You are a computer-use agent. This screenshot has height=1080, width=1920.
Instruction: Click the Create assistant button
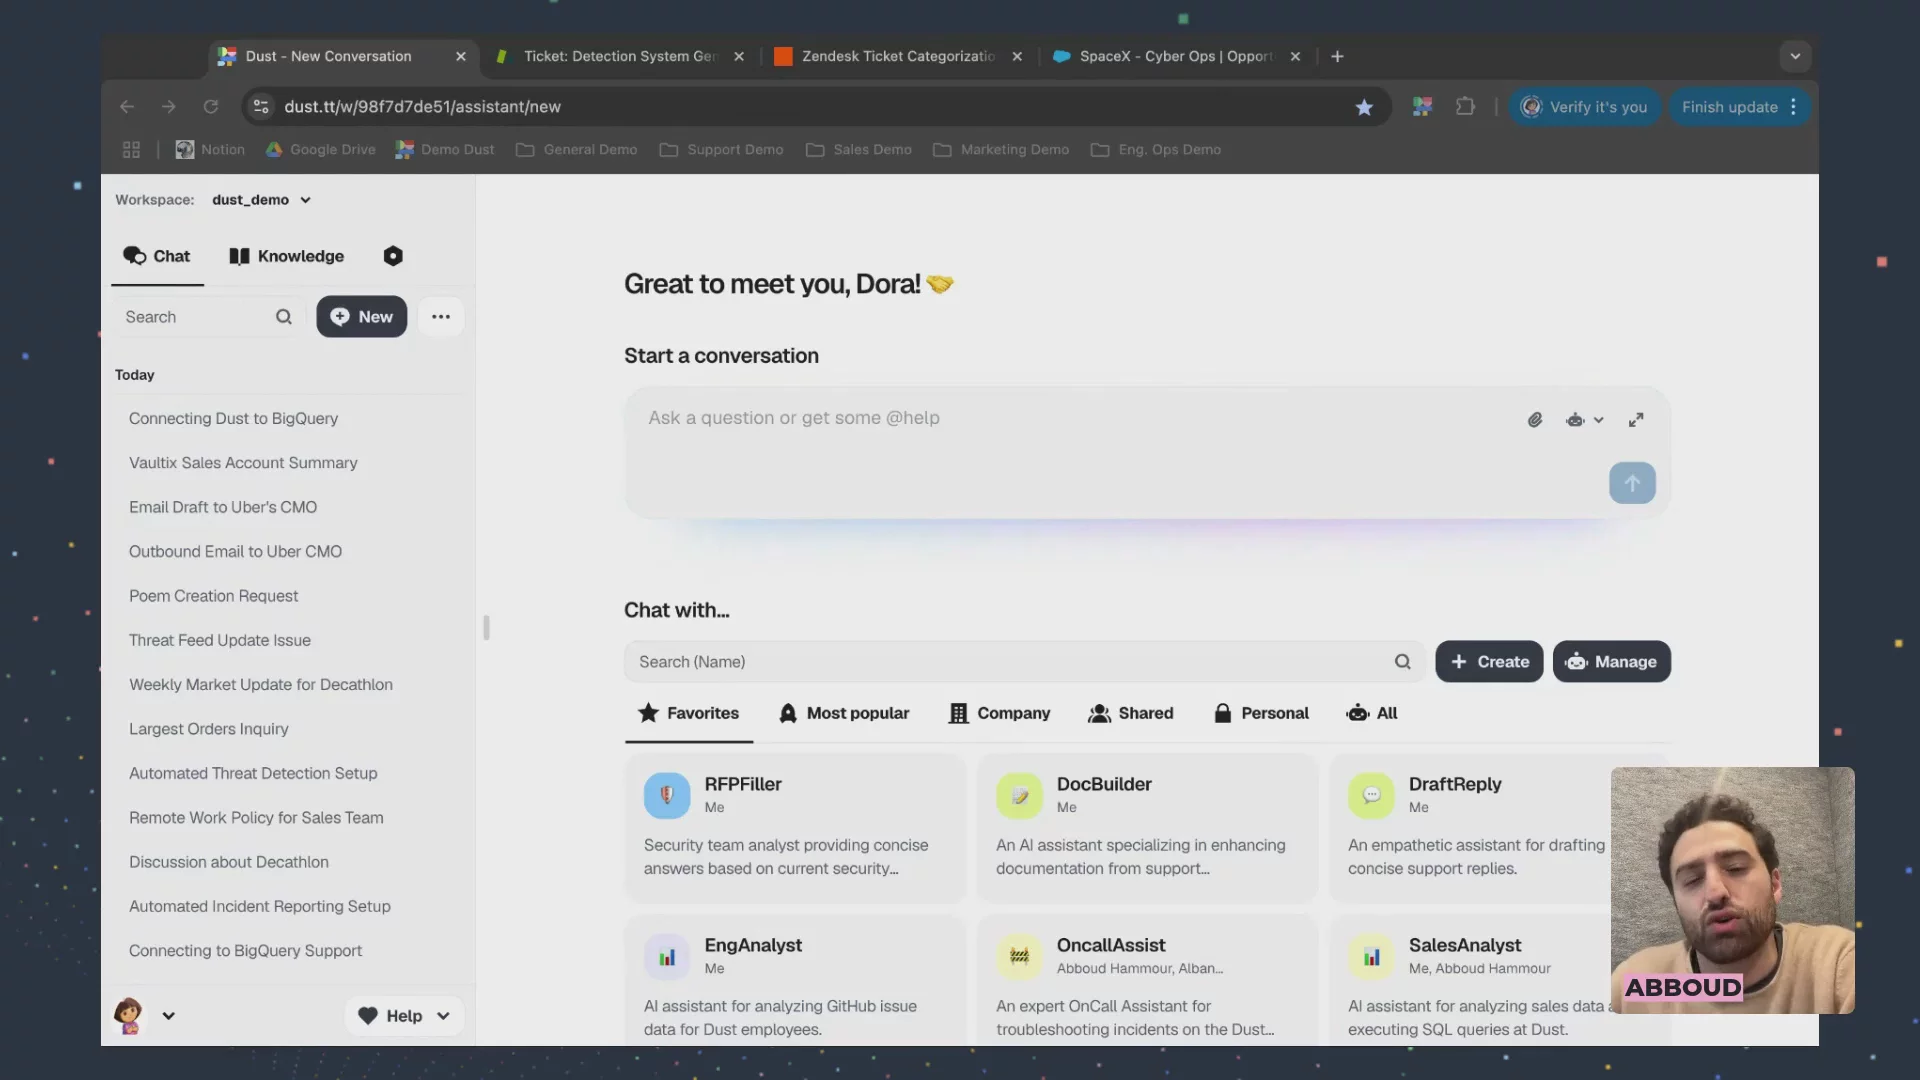(1489, 662)
